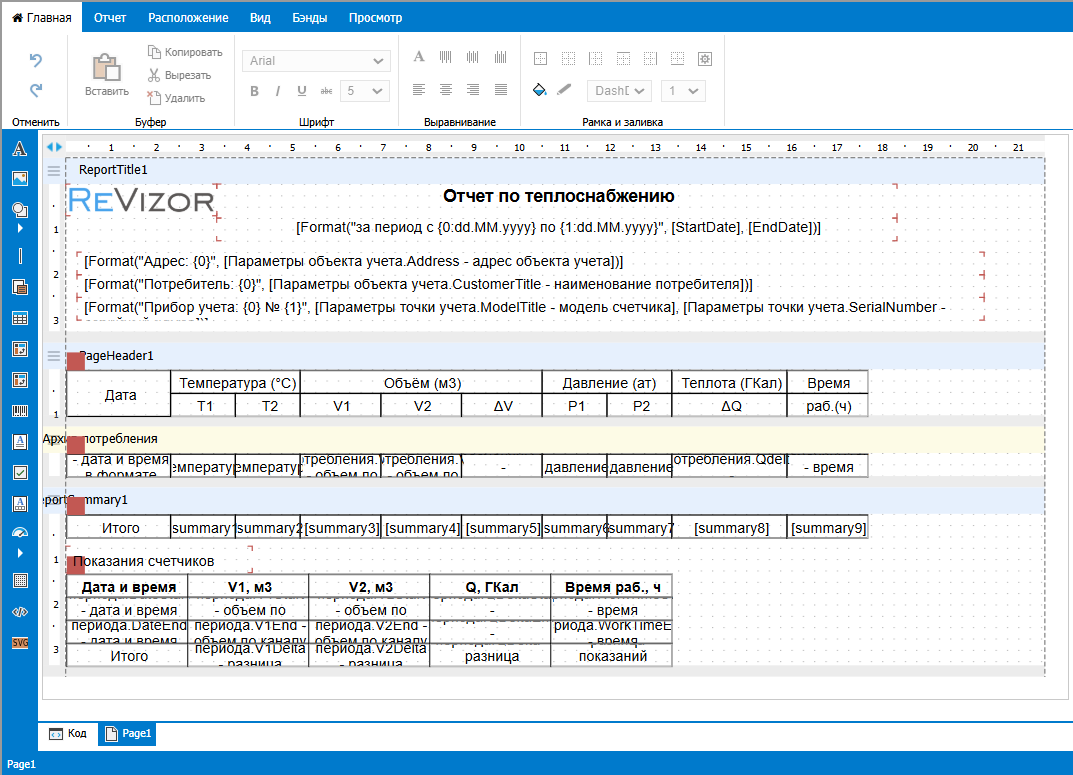
Task: Toggle the right border line
Action: [650, 59]
